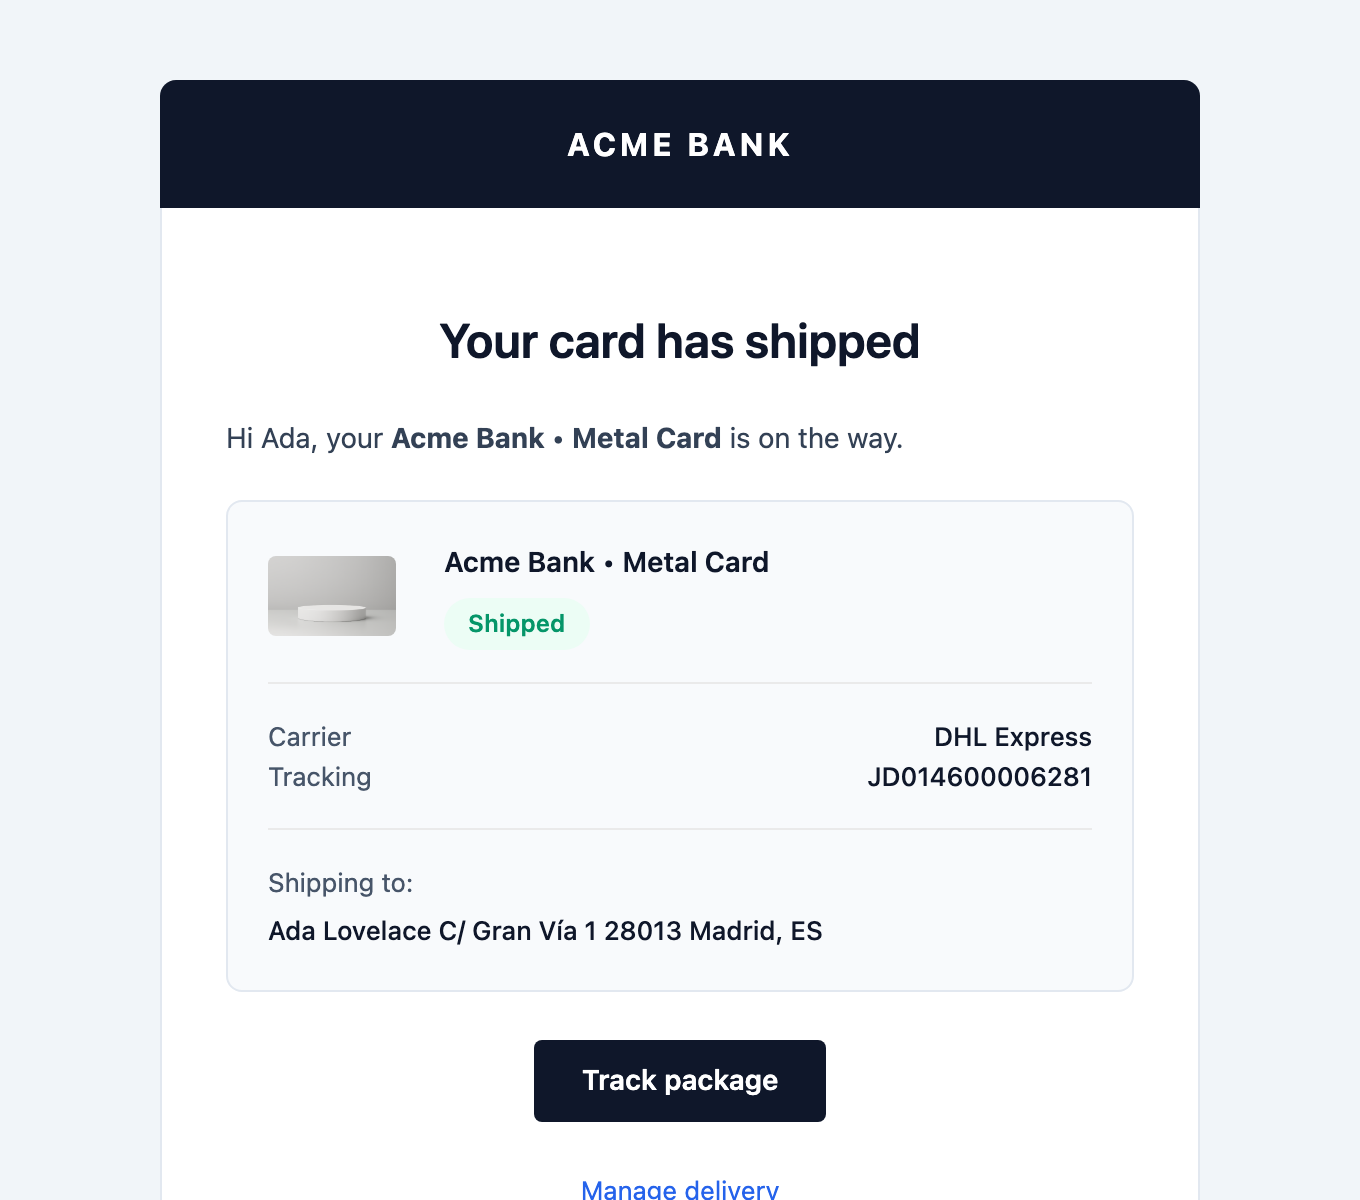Select the bolded Acme Bank Metal Card in greeting
The image size is (1360, 1200).
[x=556, y=438]
